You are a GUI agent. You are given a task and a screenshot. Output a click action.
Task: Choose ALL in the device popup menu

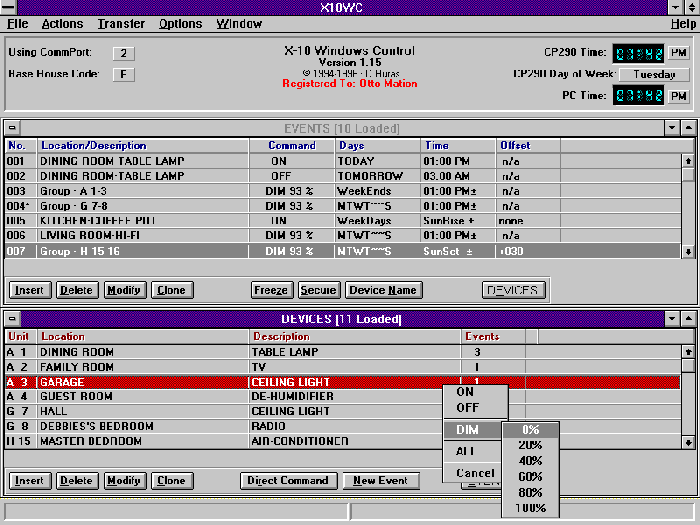[473, 451]
